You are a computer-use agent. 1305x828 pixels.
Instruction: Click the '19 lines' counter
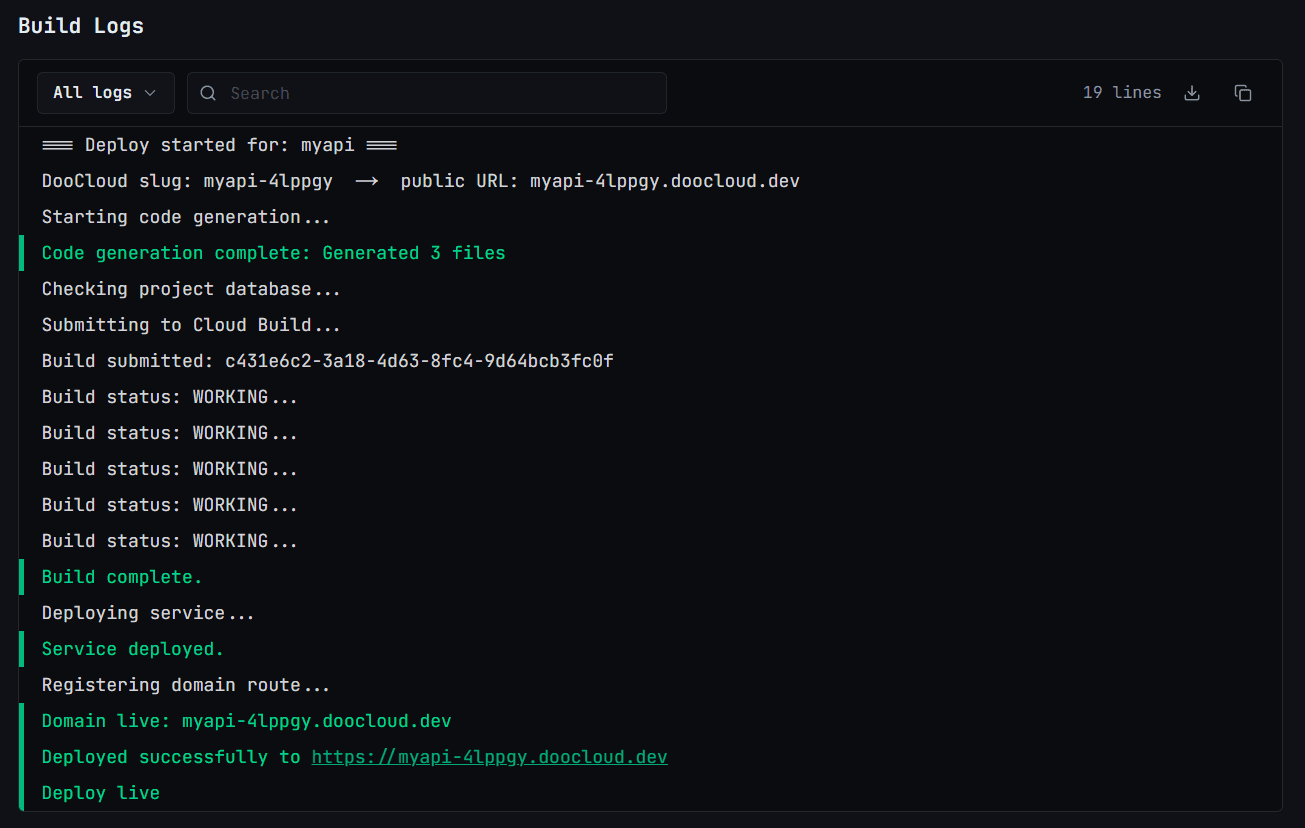tap(1122, 93)
